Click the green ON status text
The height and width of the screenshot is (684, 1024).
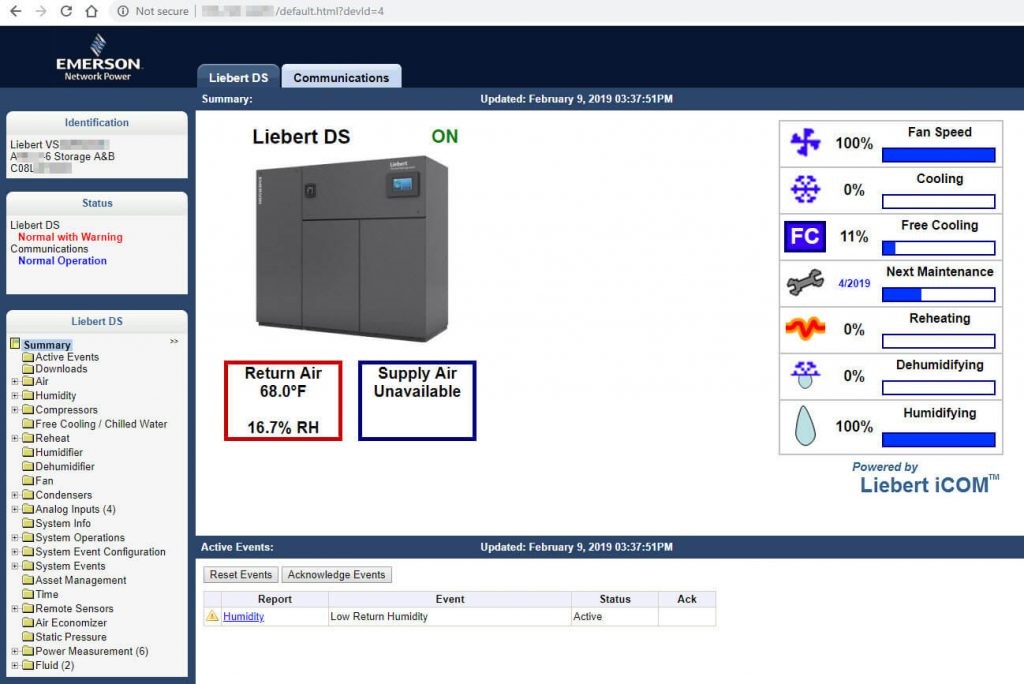tap(445, 137)
